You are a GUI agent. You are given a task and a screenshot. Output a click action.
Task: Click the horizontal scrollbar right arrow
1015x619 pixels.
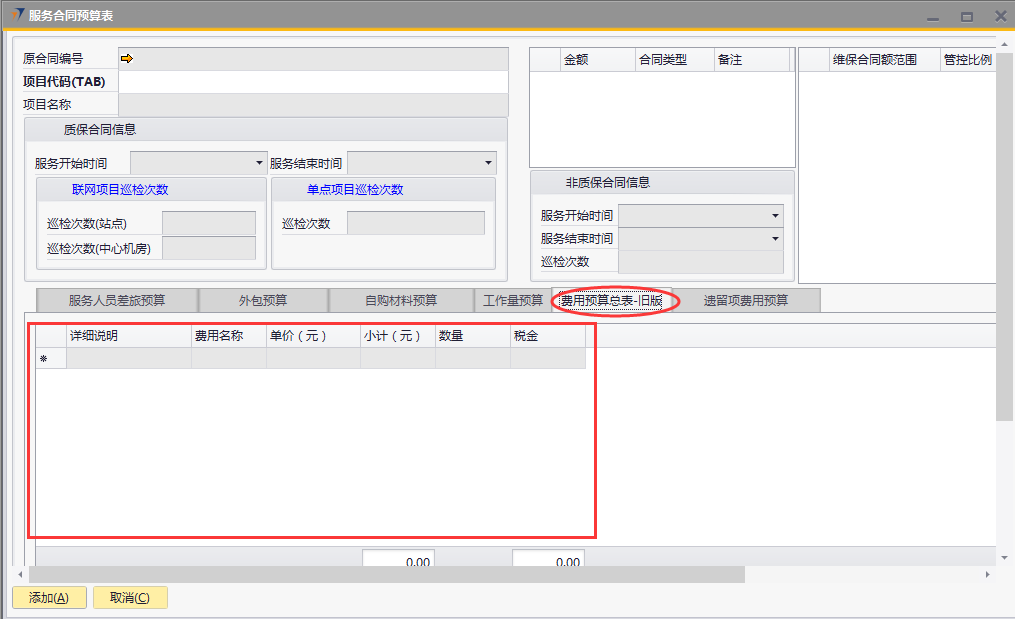coord(988,575)
